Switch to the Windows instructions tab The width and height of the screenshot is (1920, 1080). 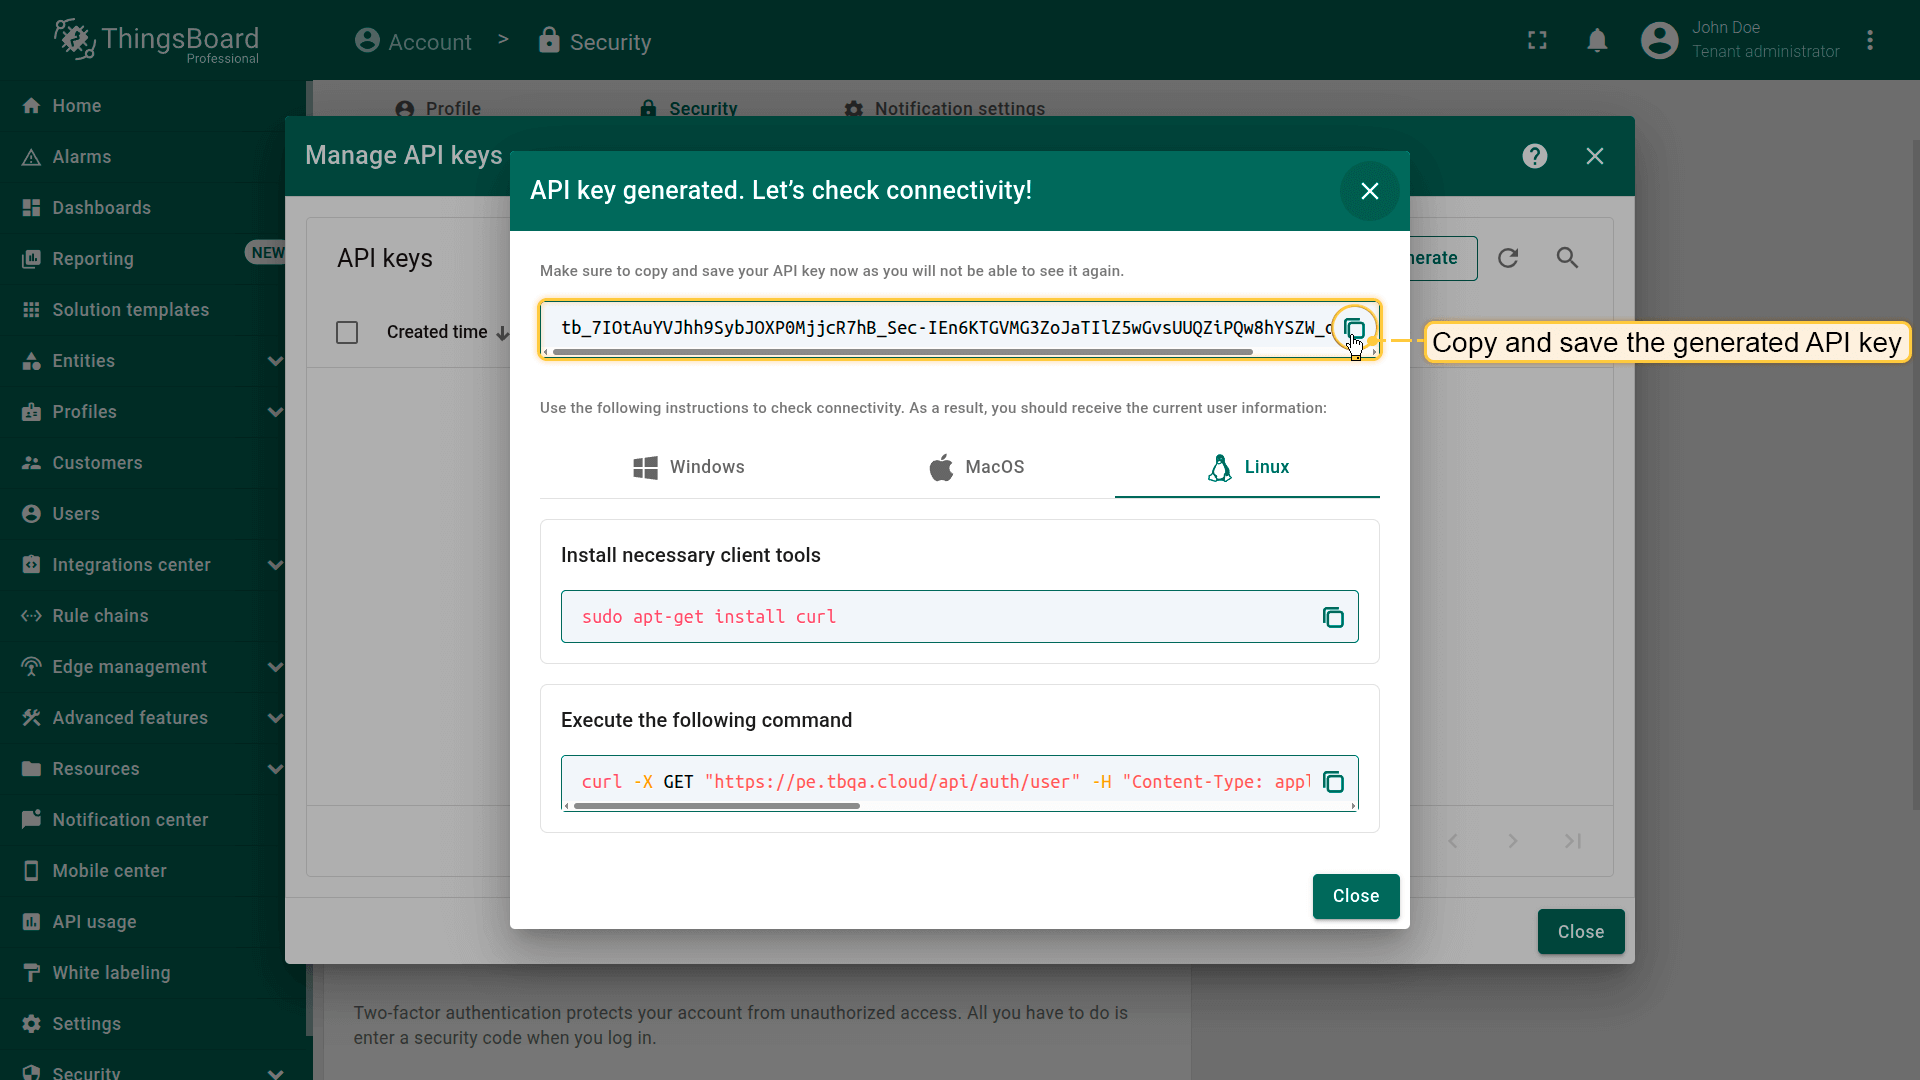click(x=689, y=467)
